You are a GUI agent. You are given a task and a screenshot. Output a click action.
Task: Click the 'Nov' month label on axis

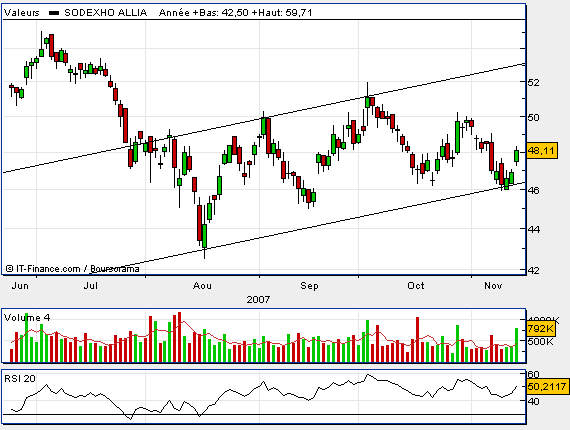pos(493,286)
